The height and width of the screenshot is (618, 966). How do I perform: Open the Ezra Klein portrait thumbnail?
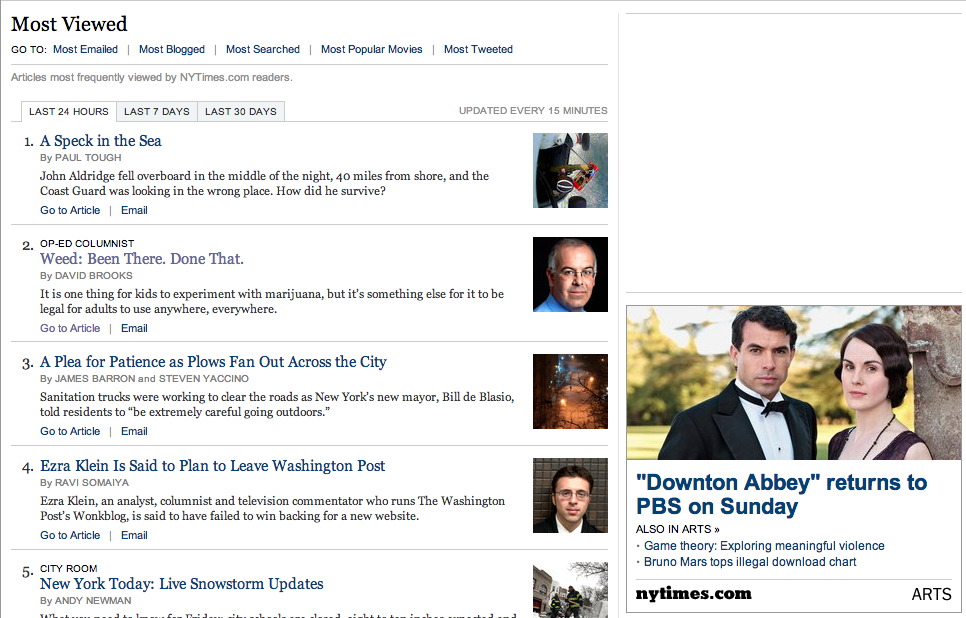[x=570, y=495]
